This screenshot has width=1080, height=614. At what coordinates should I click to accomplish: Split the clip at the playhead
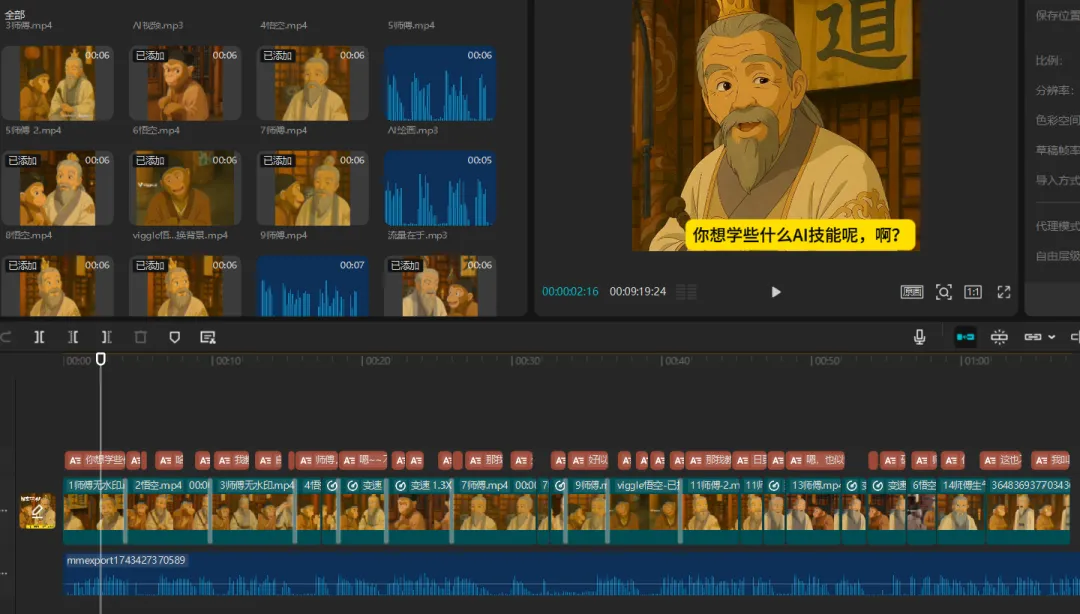pyautogui.click(x=39, y=337)
